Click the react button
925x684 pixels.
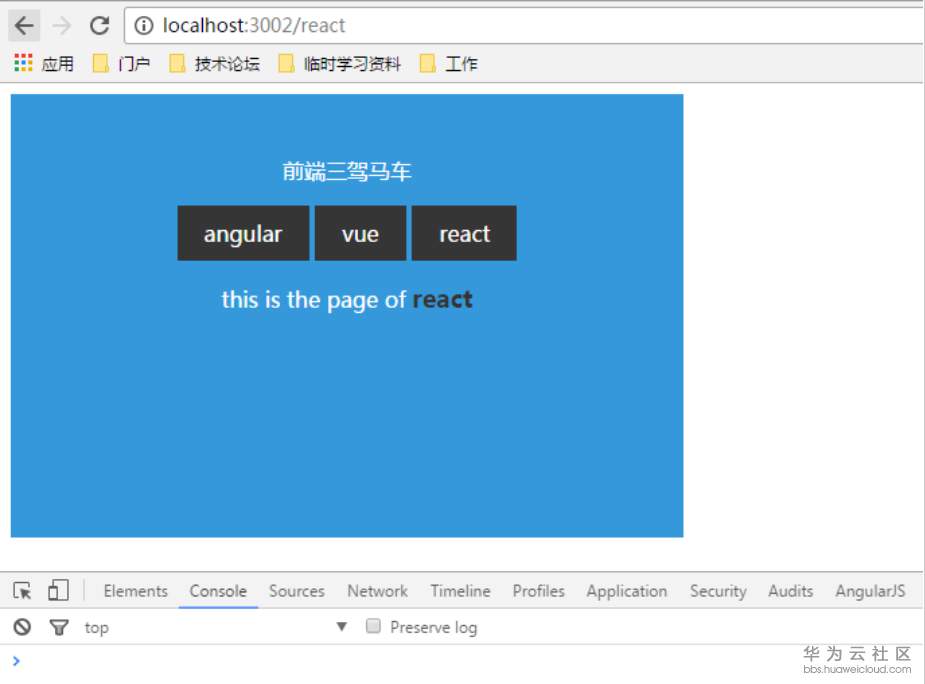pos(464,233)
